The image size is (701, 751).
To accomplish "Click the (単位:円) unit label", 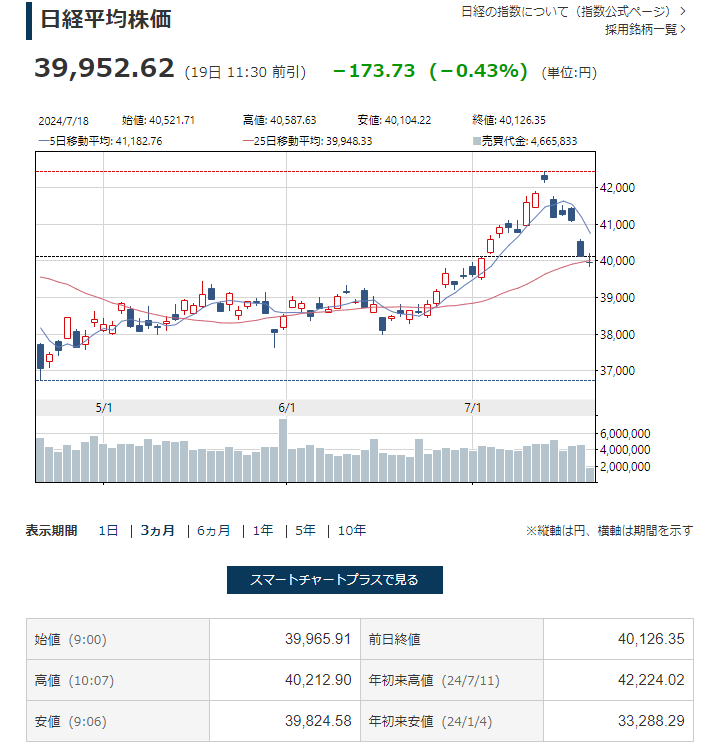I will tap(569, 73).
